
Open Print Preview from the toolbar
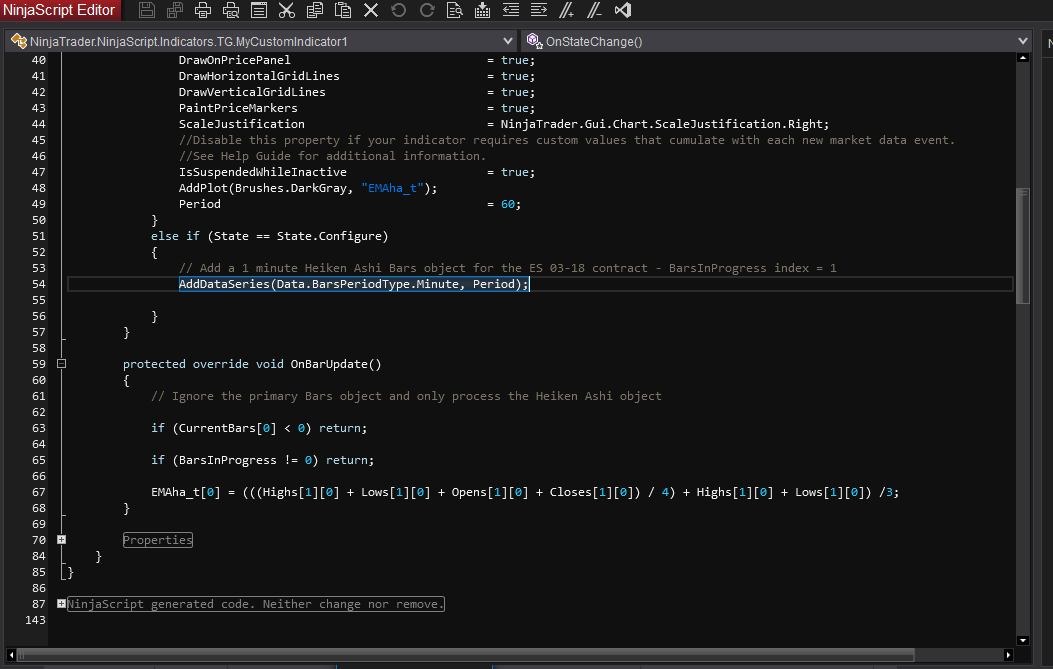coord(231,11)
